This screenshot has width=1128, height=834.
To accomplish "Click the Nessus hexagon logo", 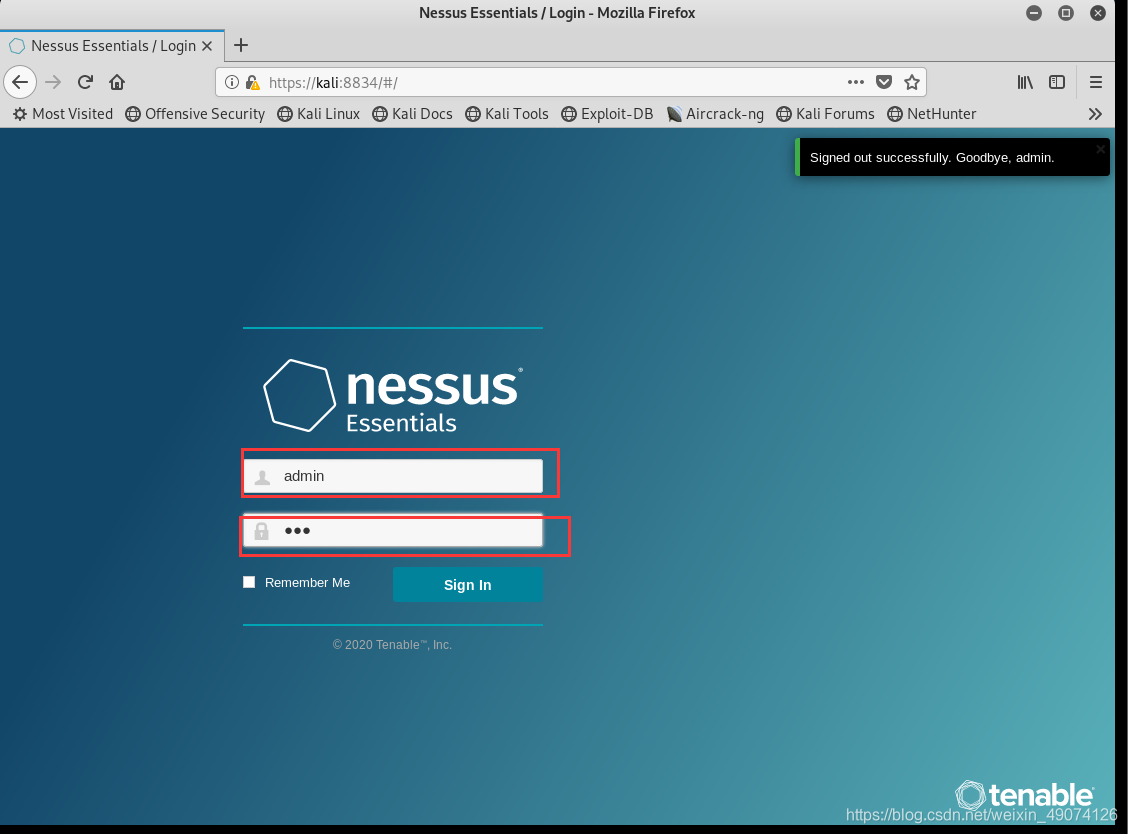I will pos(299,394).
